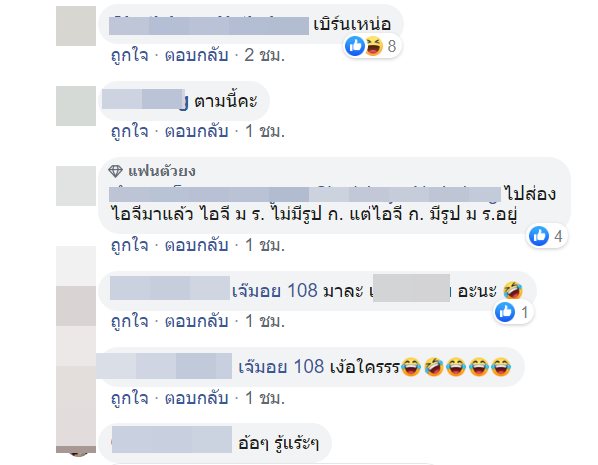Screen dimensions: 598x465
Task: Open the เจ๊มอย 108 mention before เง้อใครรร
Action: [281, 367]
